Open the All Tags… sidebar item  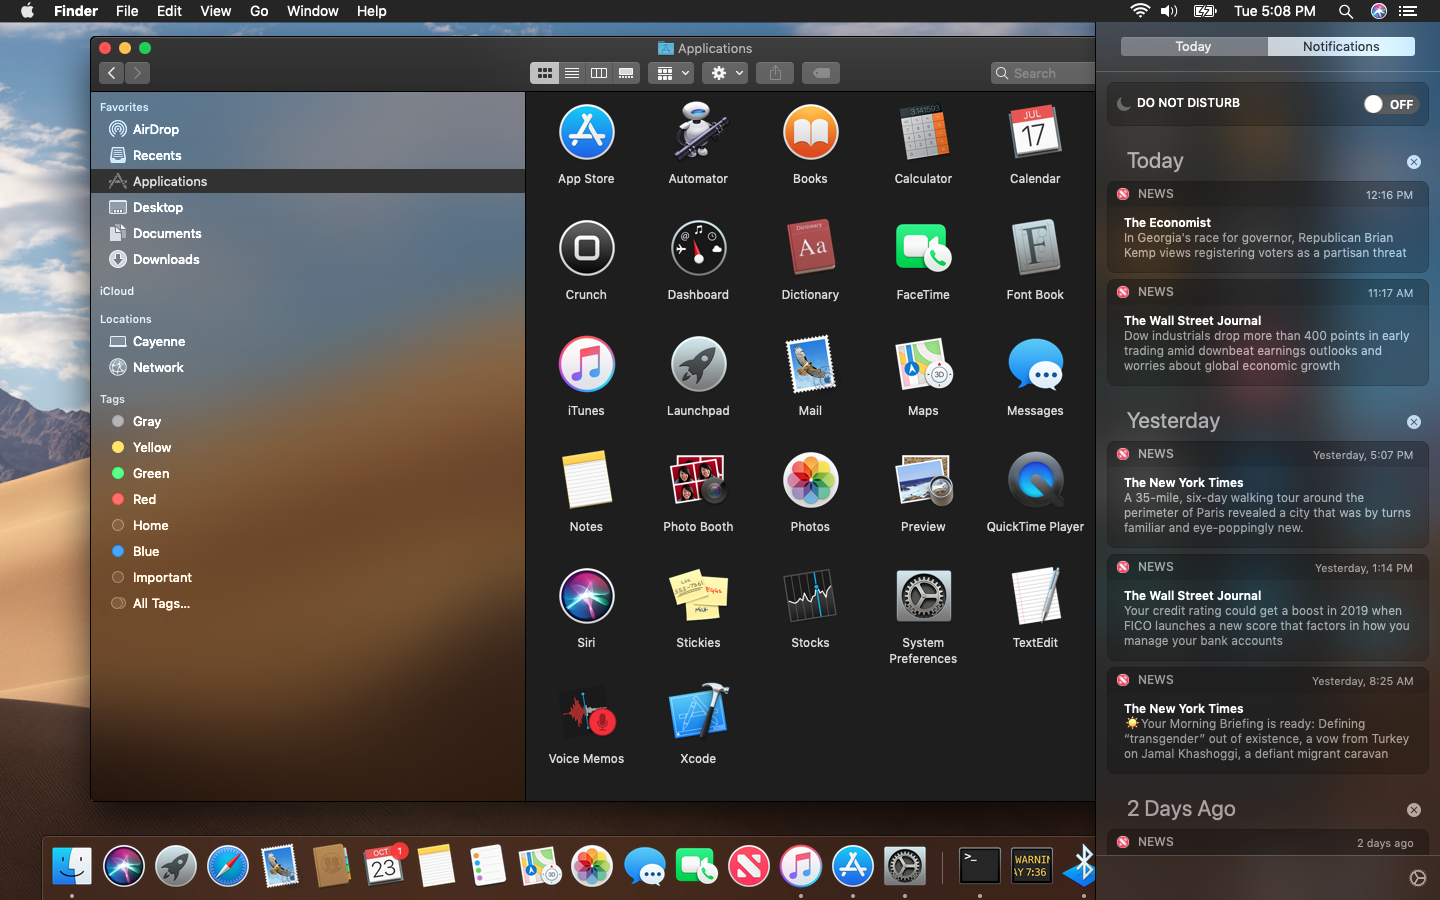(x=161, y=603)
